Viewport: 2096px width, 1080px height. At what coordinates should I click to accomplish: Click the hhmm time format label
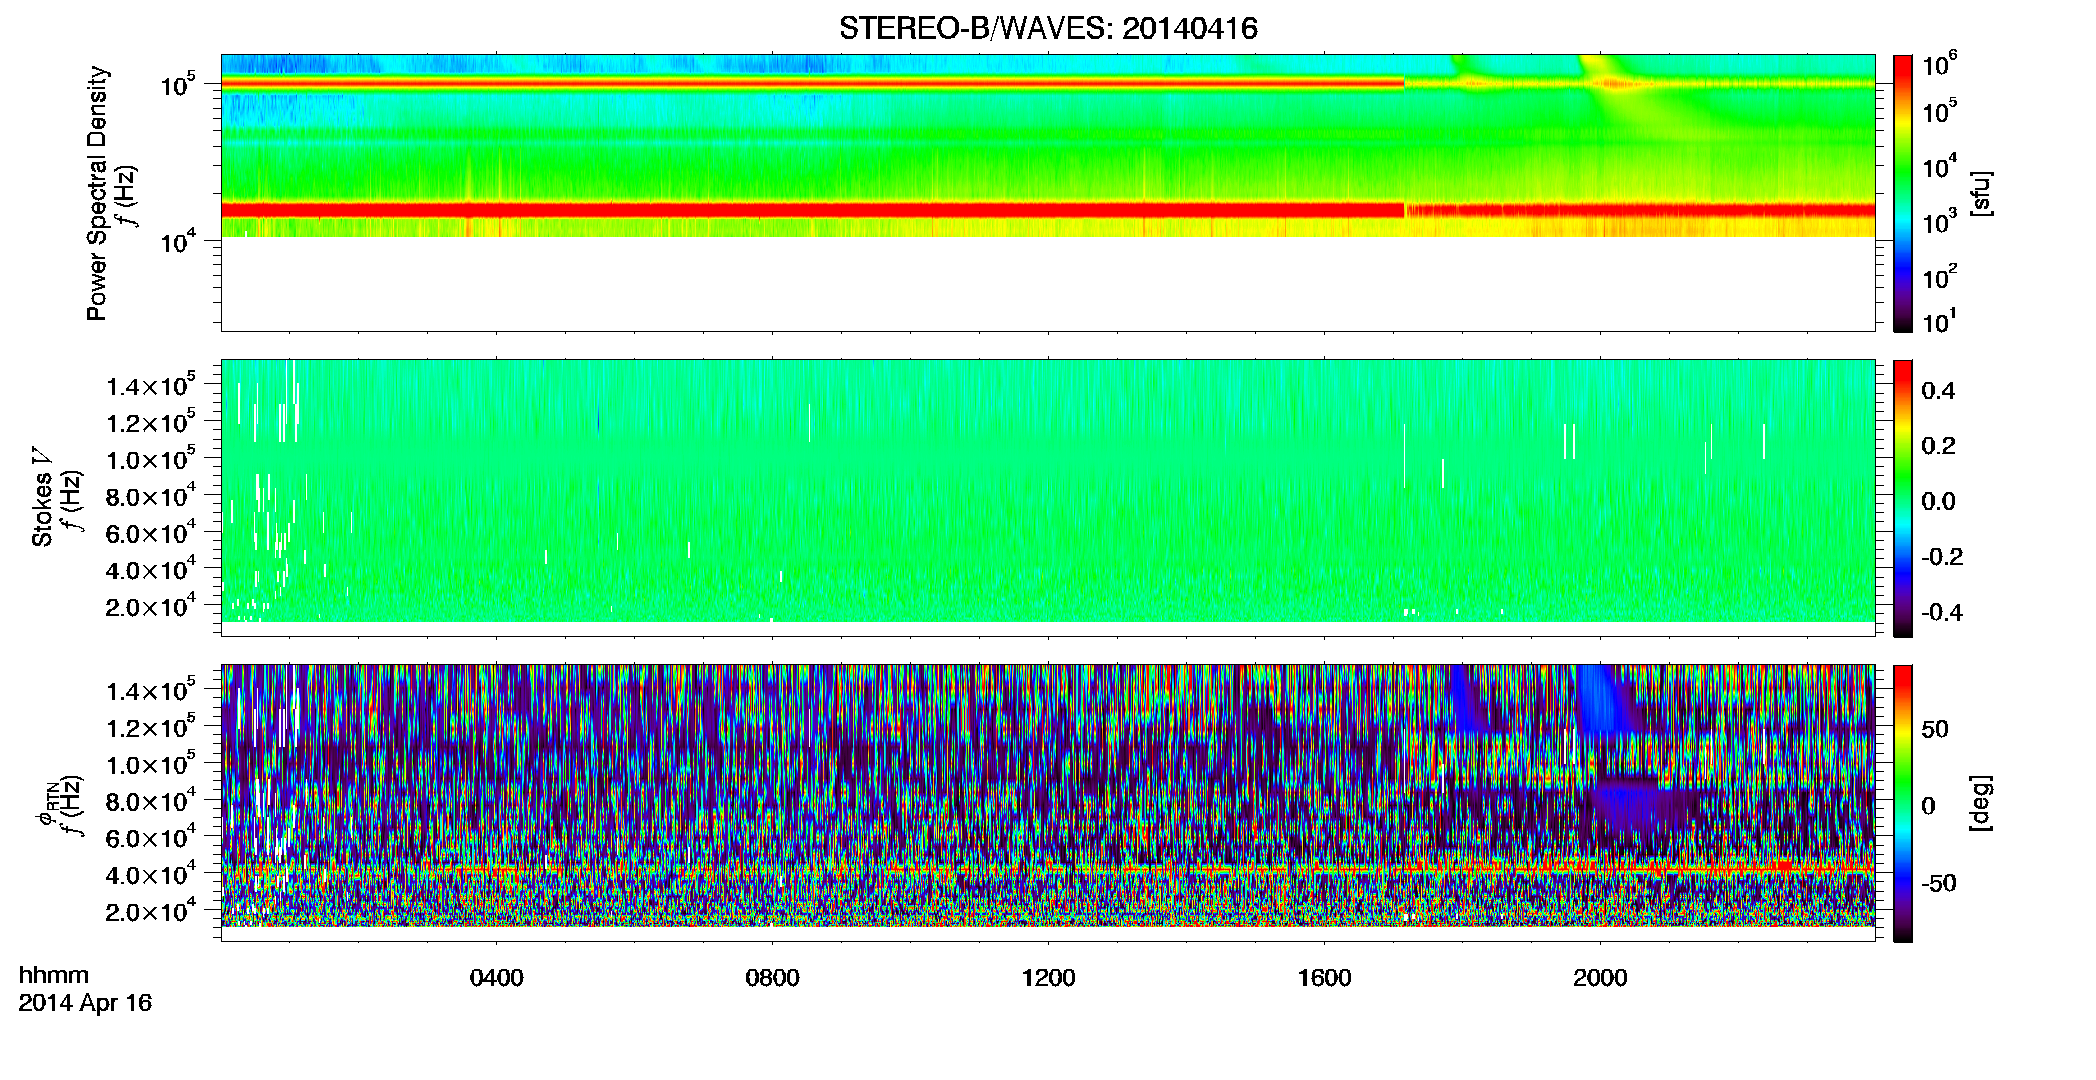[x=54, y=975]
